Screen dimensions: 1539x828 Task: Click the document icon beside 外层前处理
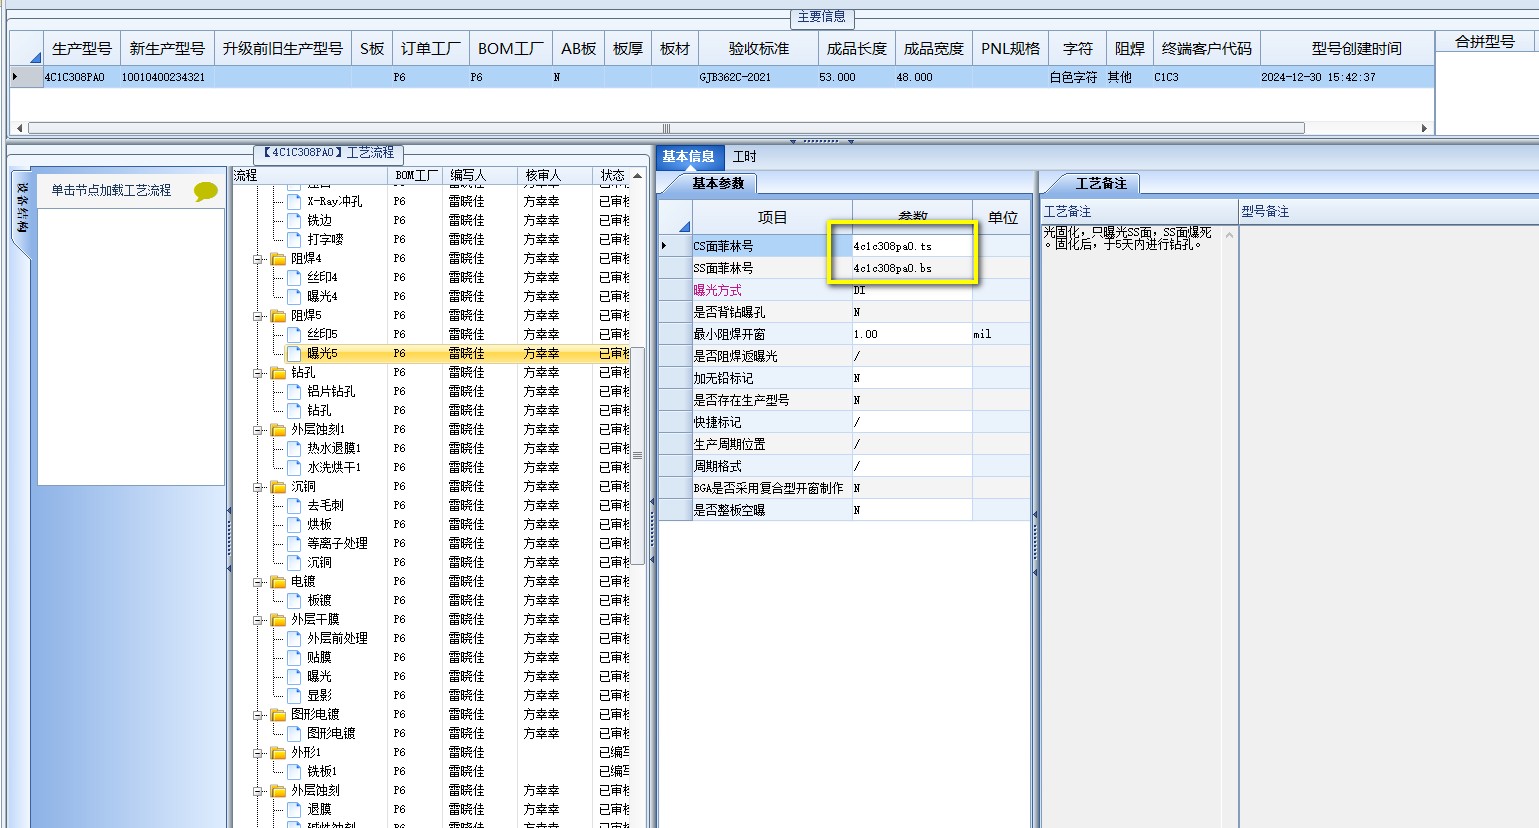294,639
